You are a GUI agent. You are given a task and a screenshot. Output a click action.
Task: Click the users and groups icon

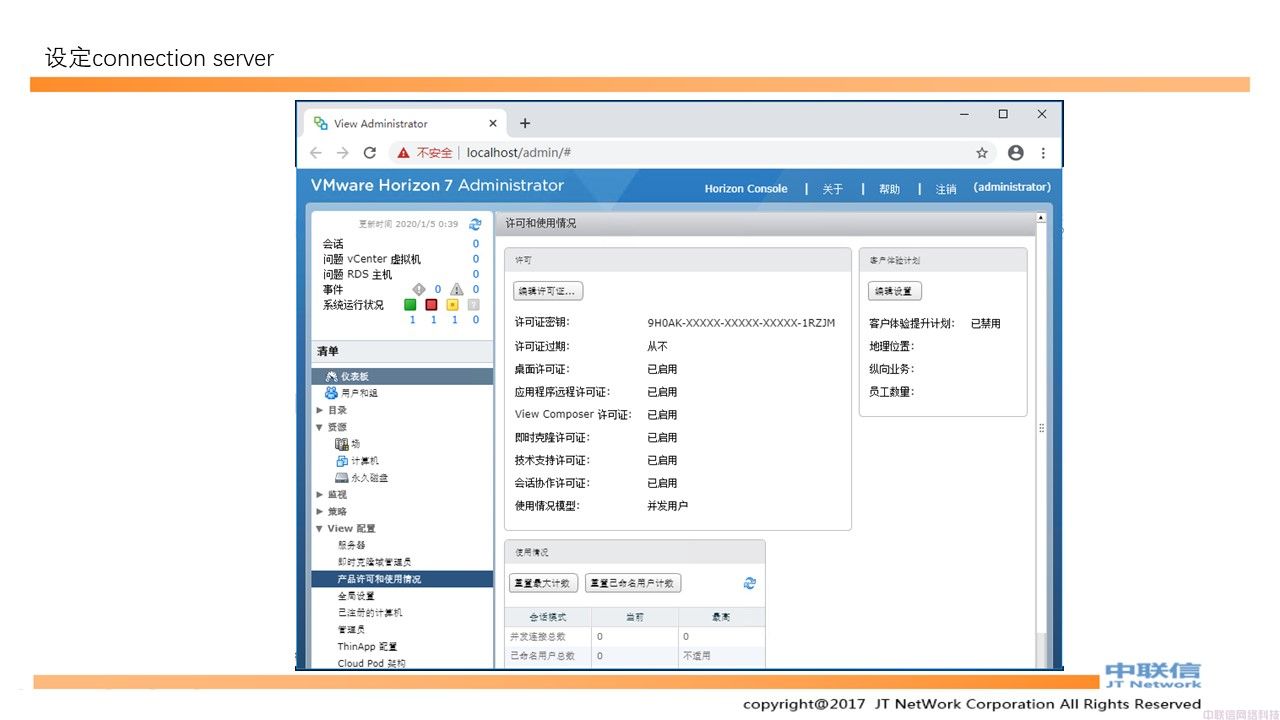pos(331,393)
